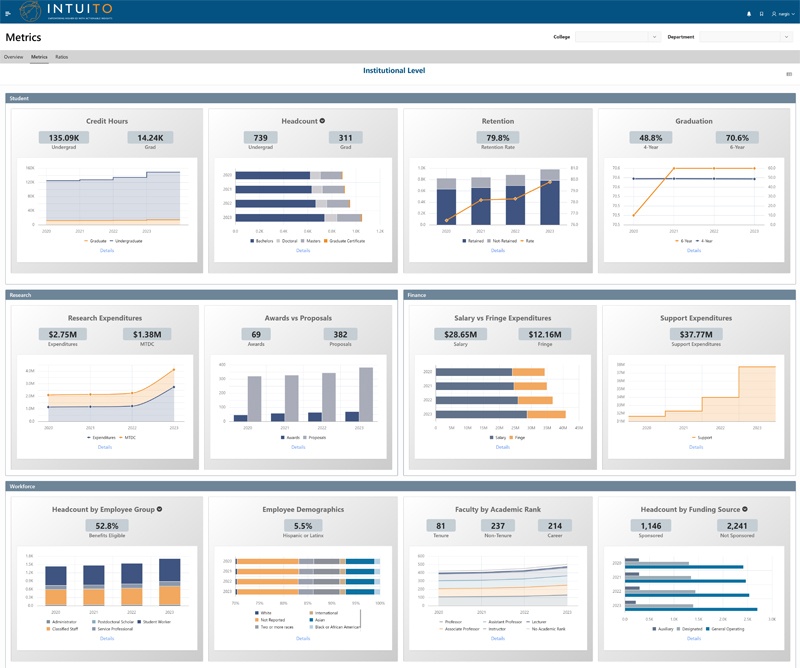Toggle the General Operating legend item
This screenshot has width=800, height=668.
[x=725, y=629]
